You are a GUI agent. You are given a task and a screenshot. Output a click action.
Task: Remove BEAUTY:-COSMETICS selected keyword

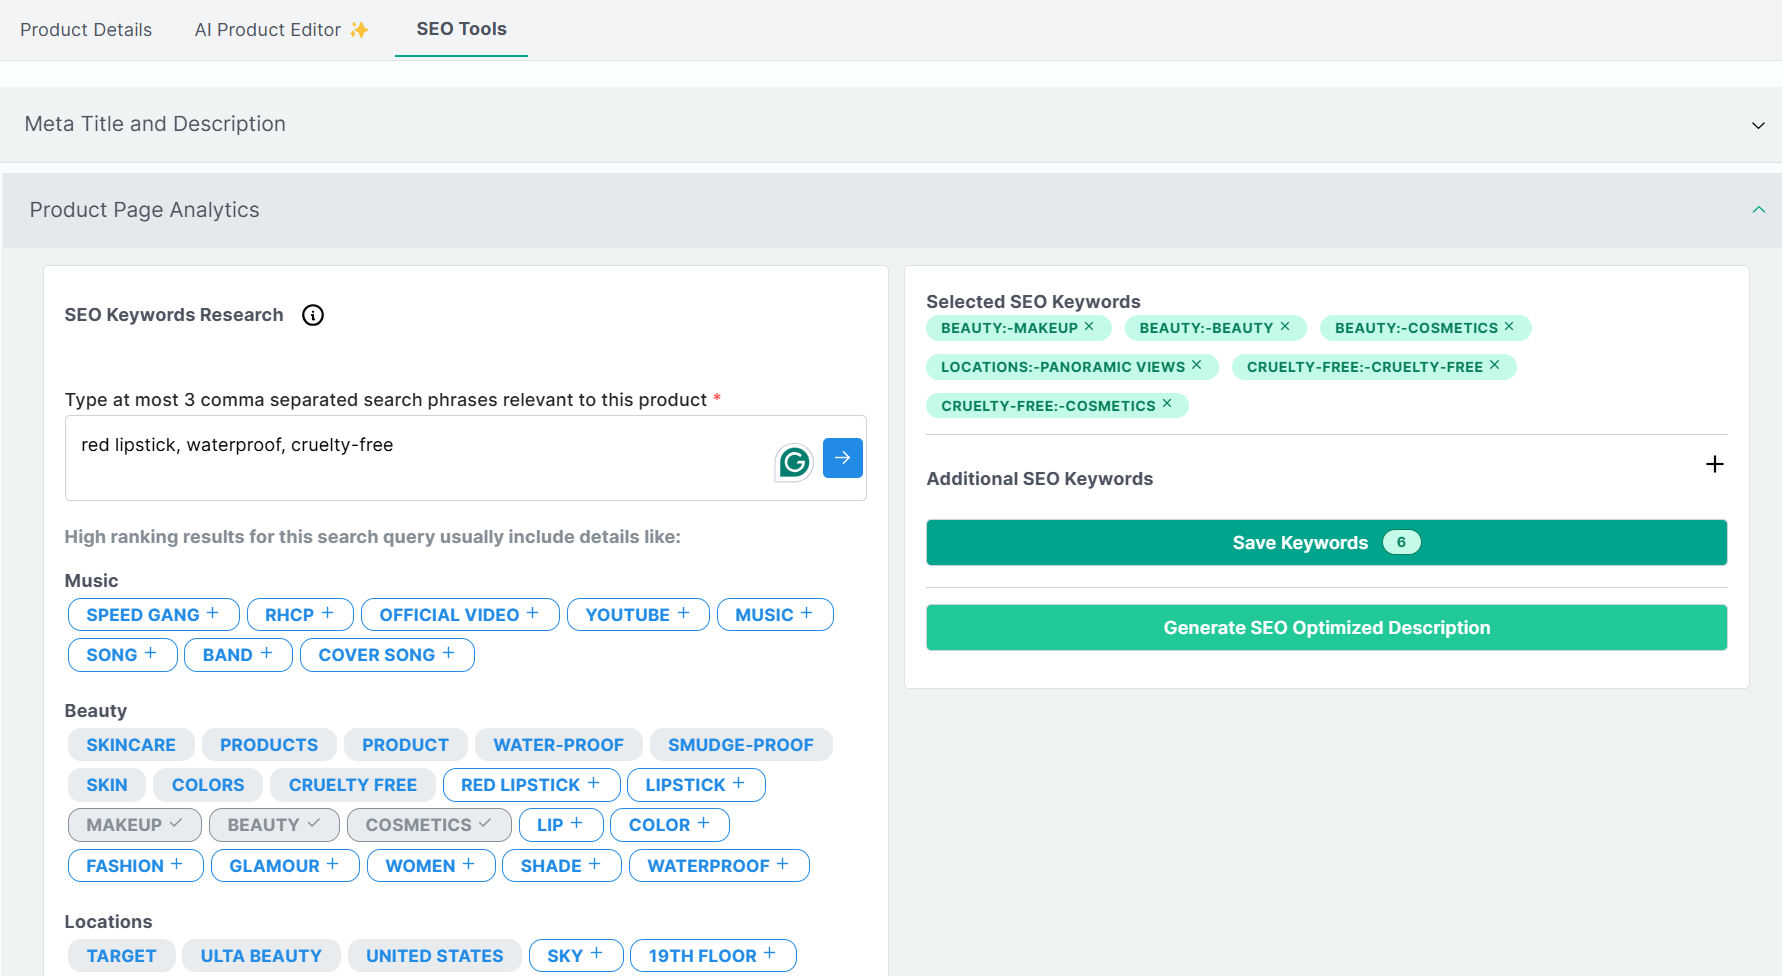tap(1509, 327)
